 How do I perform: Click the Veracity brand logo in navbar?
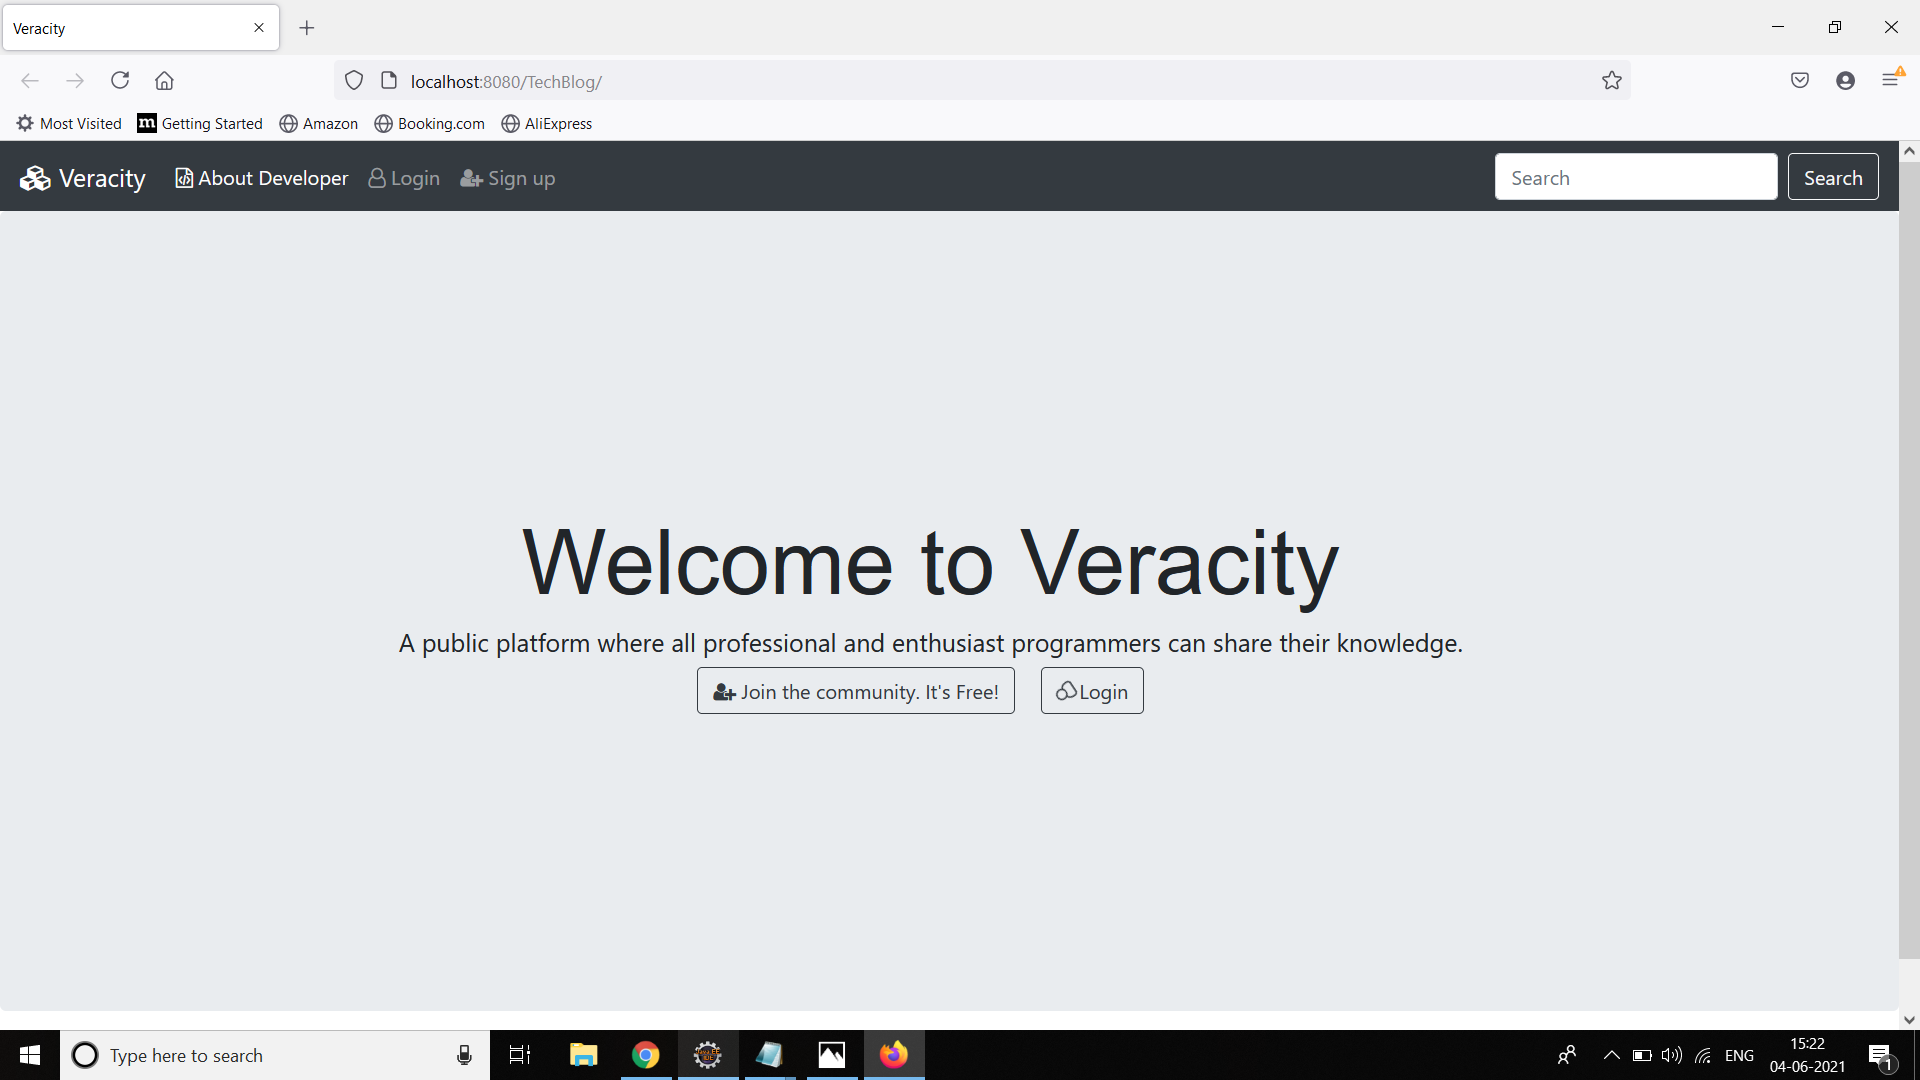tap(83, 178)
